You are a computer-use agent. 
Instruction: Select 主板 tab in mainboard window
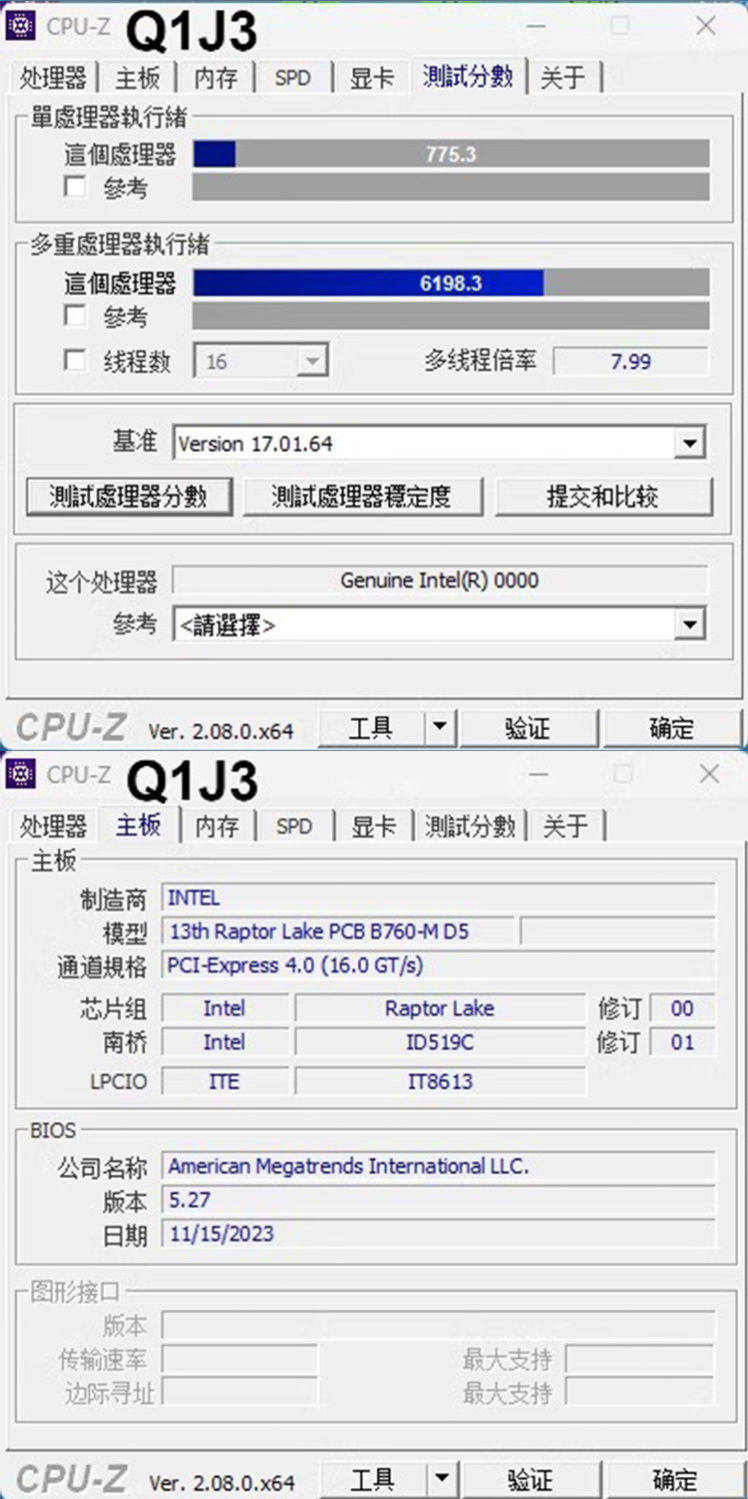[138, 824]
